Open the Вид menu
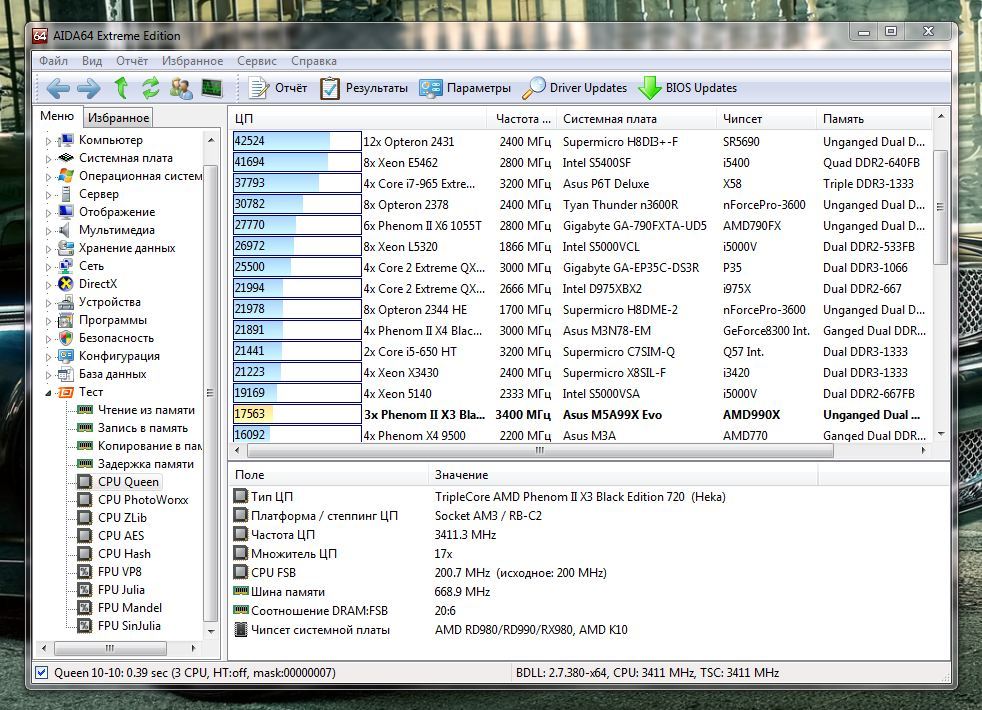Viewport: 982px width, 710px height. [92, 61]
